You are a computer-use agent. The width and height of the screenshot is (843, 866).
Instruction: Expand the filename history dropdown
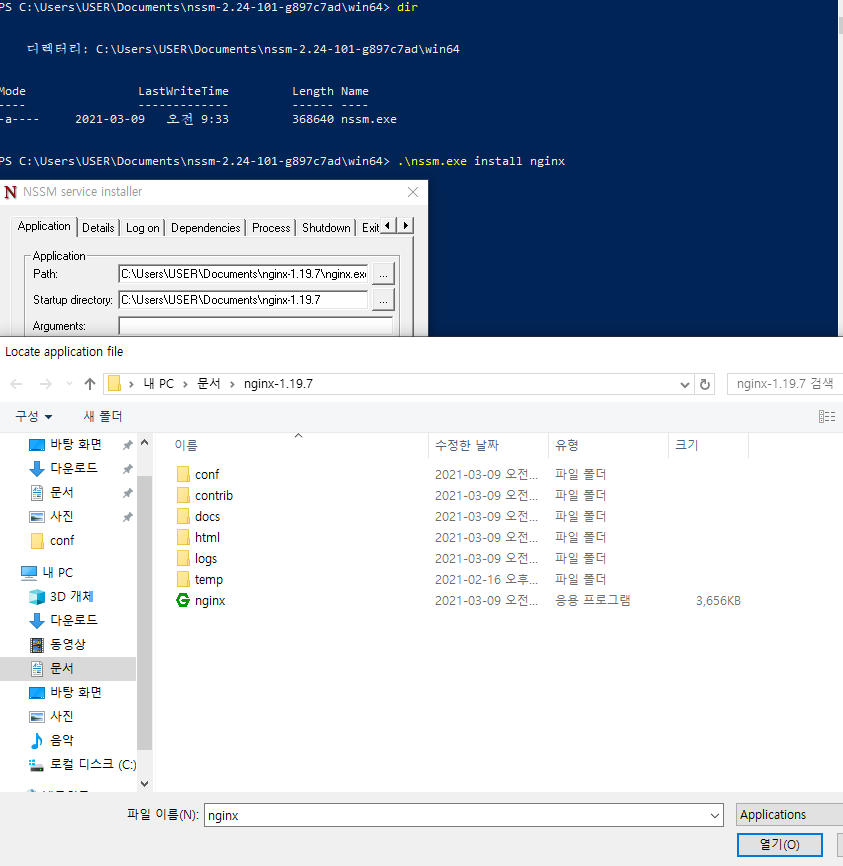tap(715, 815)
